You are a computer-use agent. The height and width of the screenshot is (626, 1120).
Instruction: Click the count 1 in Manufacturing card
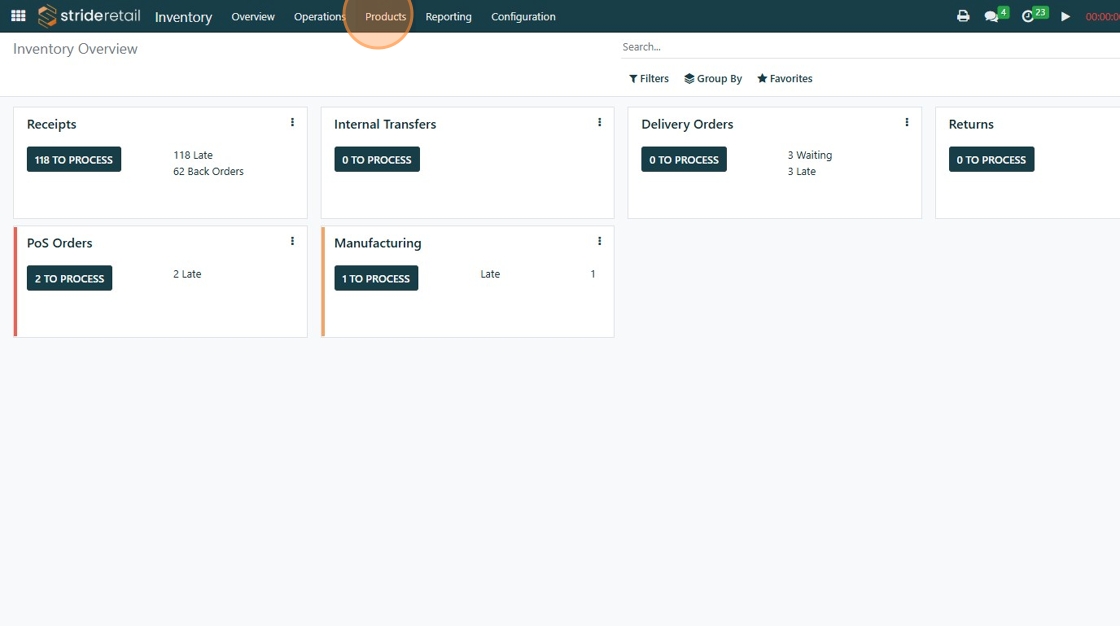tap(593, 274)
